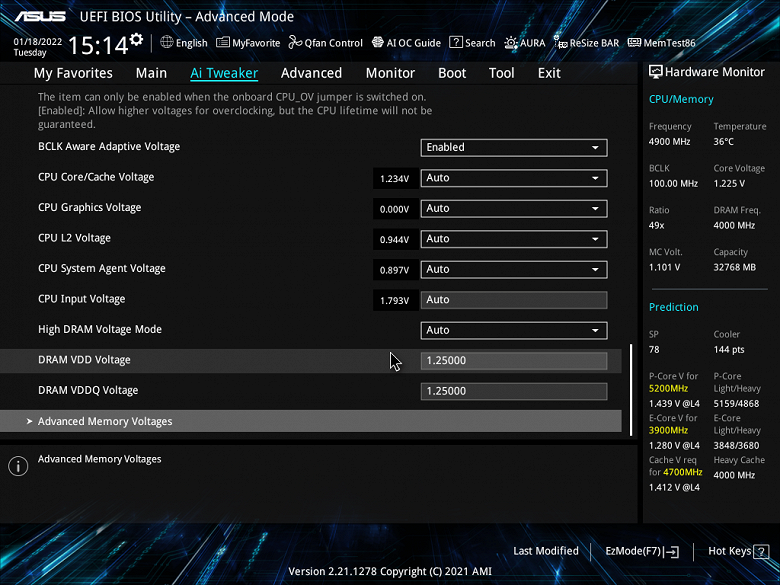Click the 49x Ratio value
The image size is (780, 585).
coord(657,225)
